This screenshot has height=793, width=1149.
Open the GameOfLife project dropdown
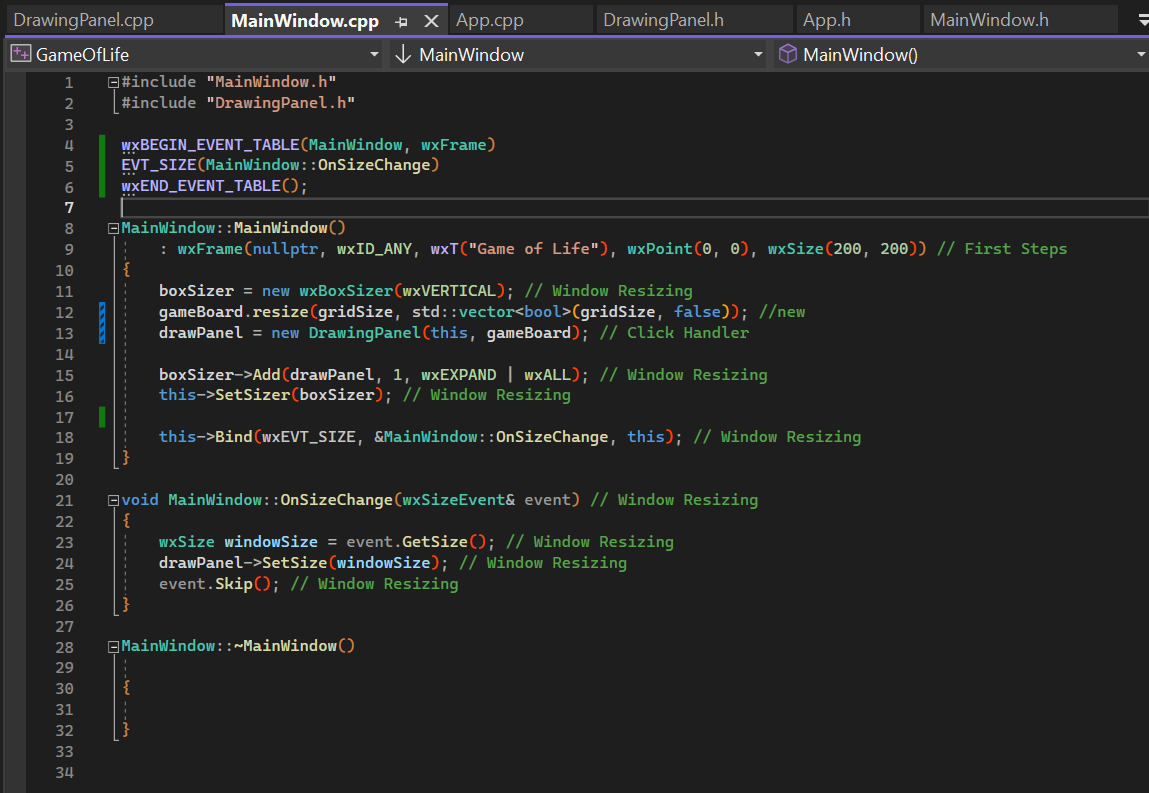373,54
